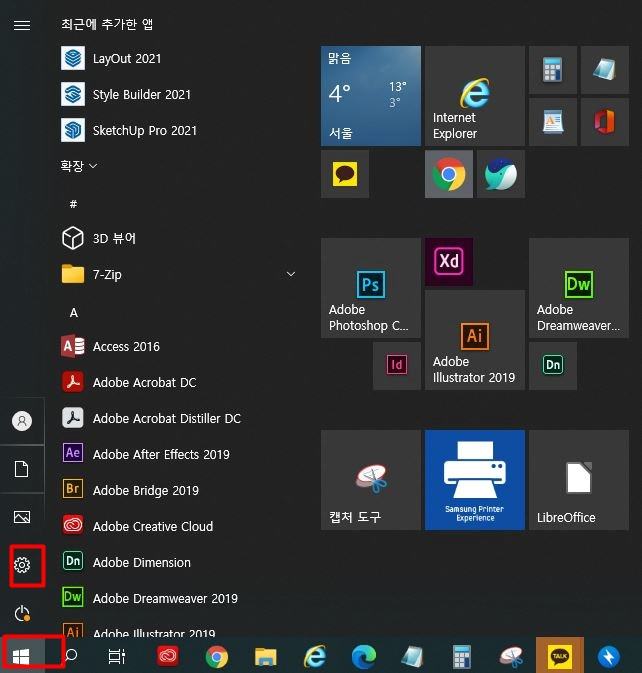
Task: Open the blue lightning app on taskbar
Action: tap(609, 657)
